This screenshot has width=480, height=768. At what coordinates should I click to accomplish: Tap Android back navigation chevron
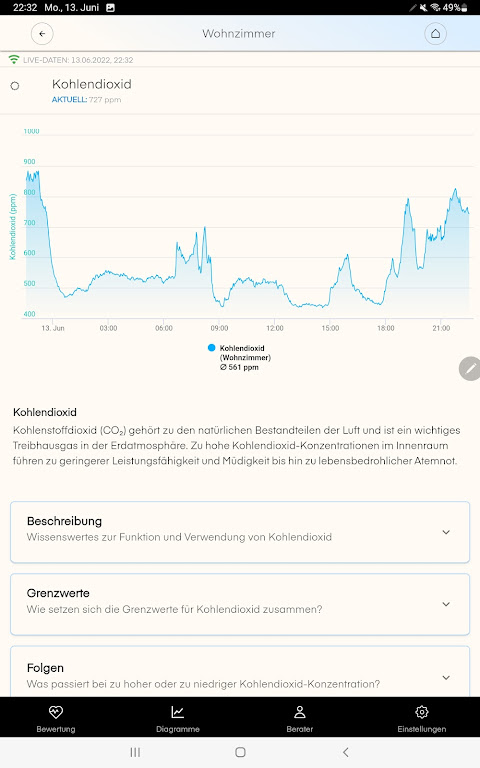point(346,752)
